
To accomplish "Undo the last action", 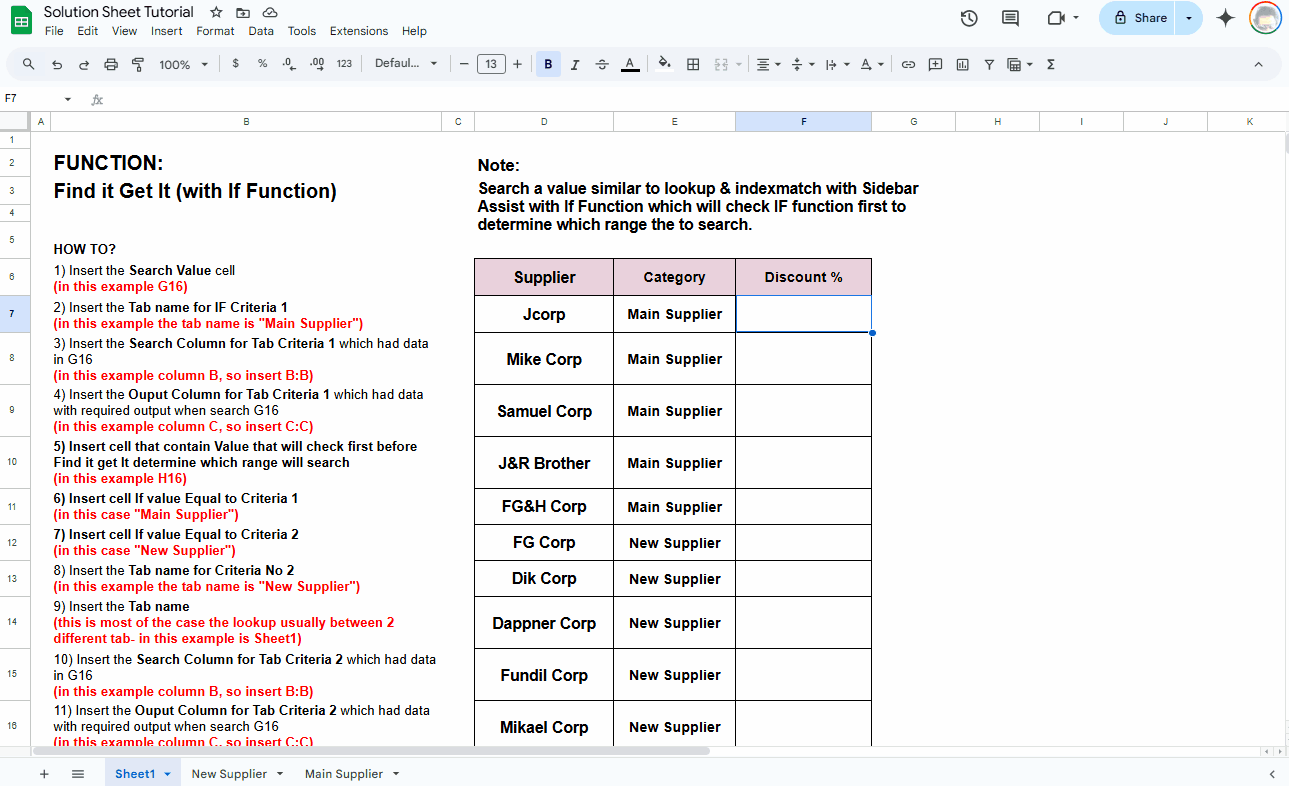I will point(57,64).
